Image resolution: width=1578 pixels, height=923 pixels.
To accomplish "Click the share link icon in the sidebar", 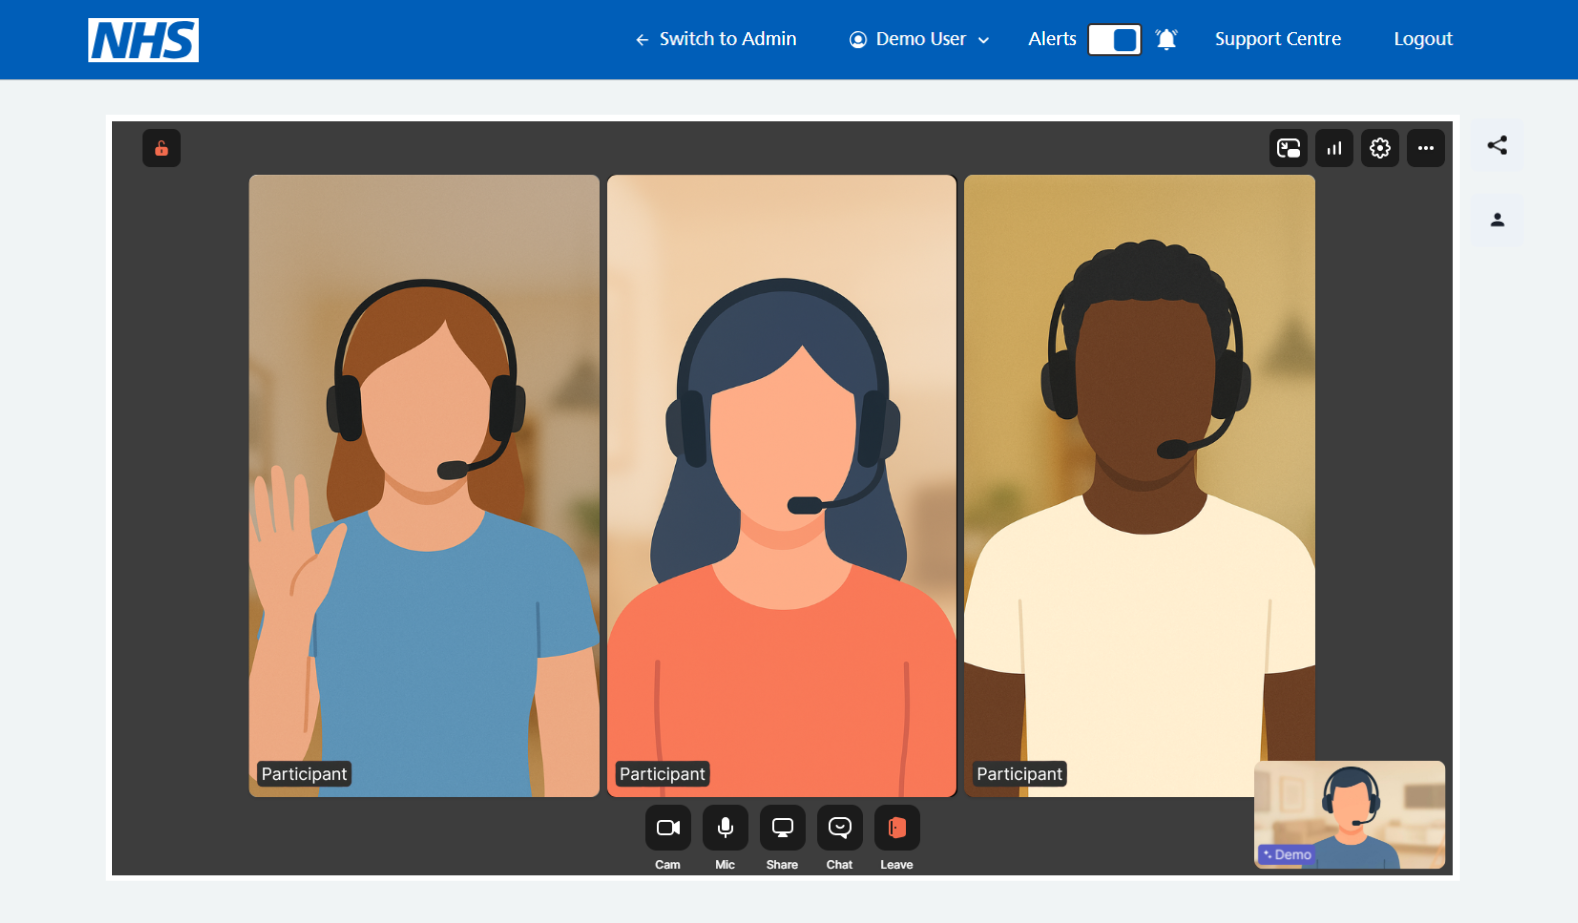I will [1497, 146].
